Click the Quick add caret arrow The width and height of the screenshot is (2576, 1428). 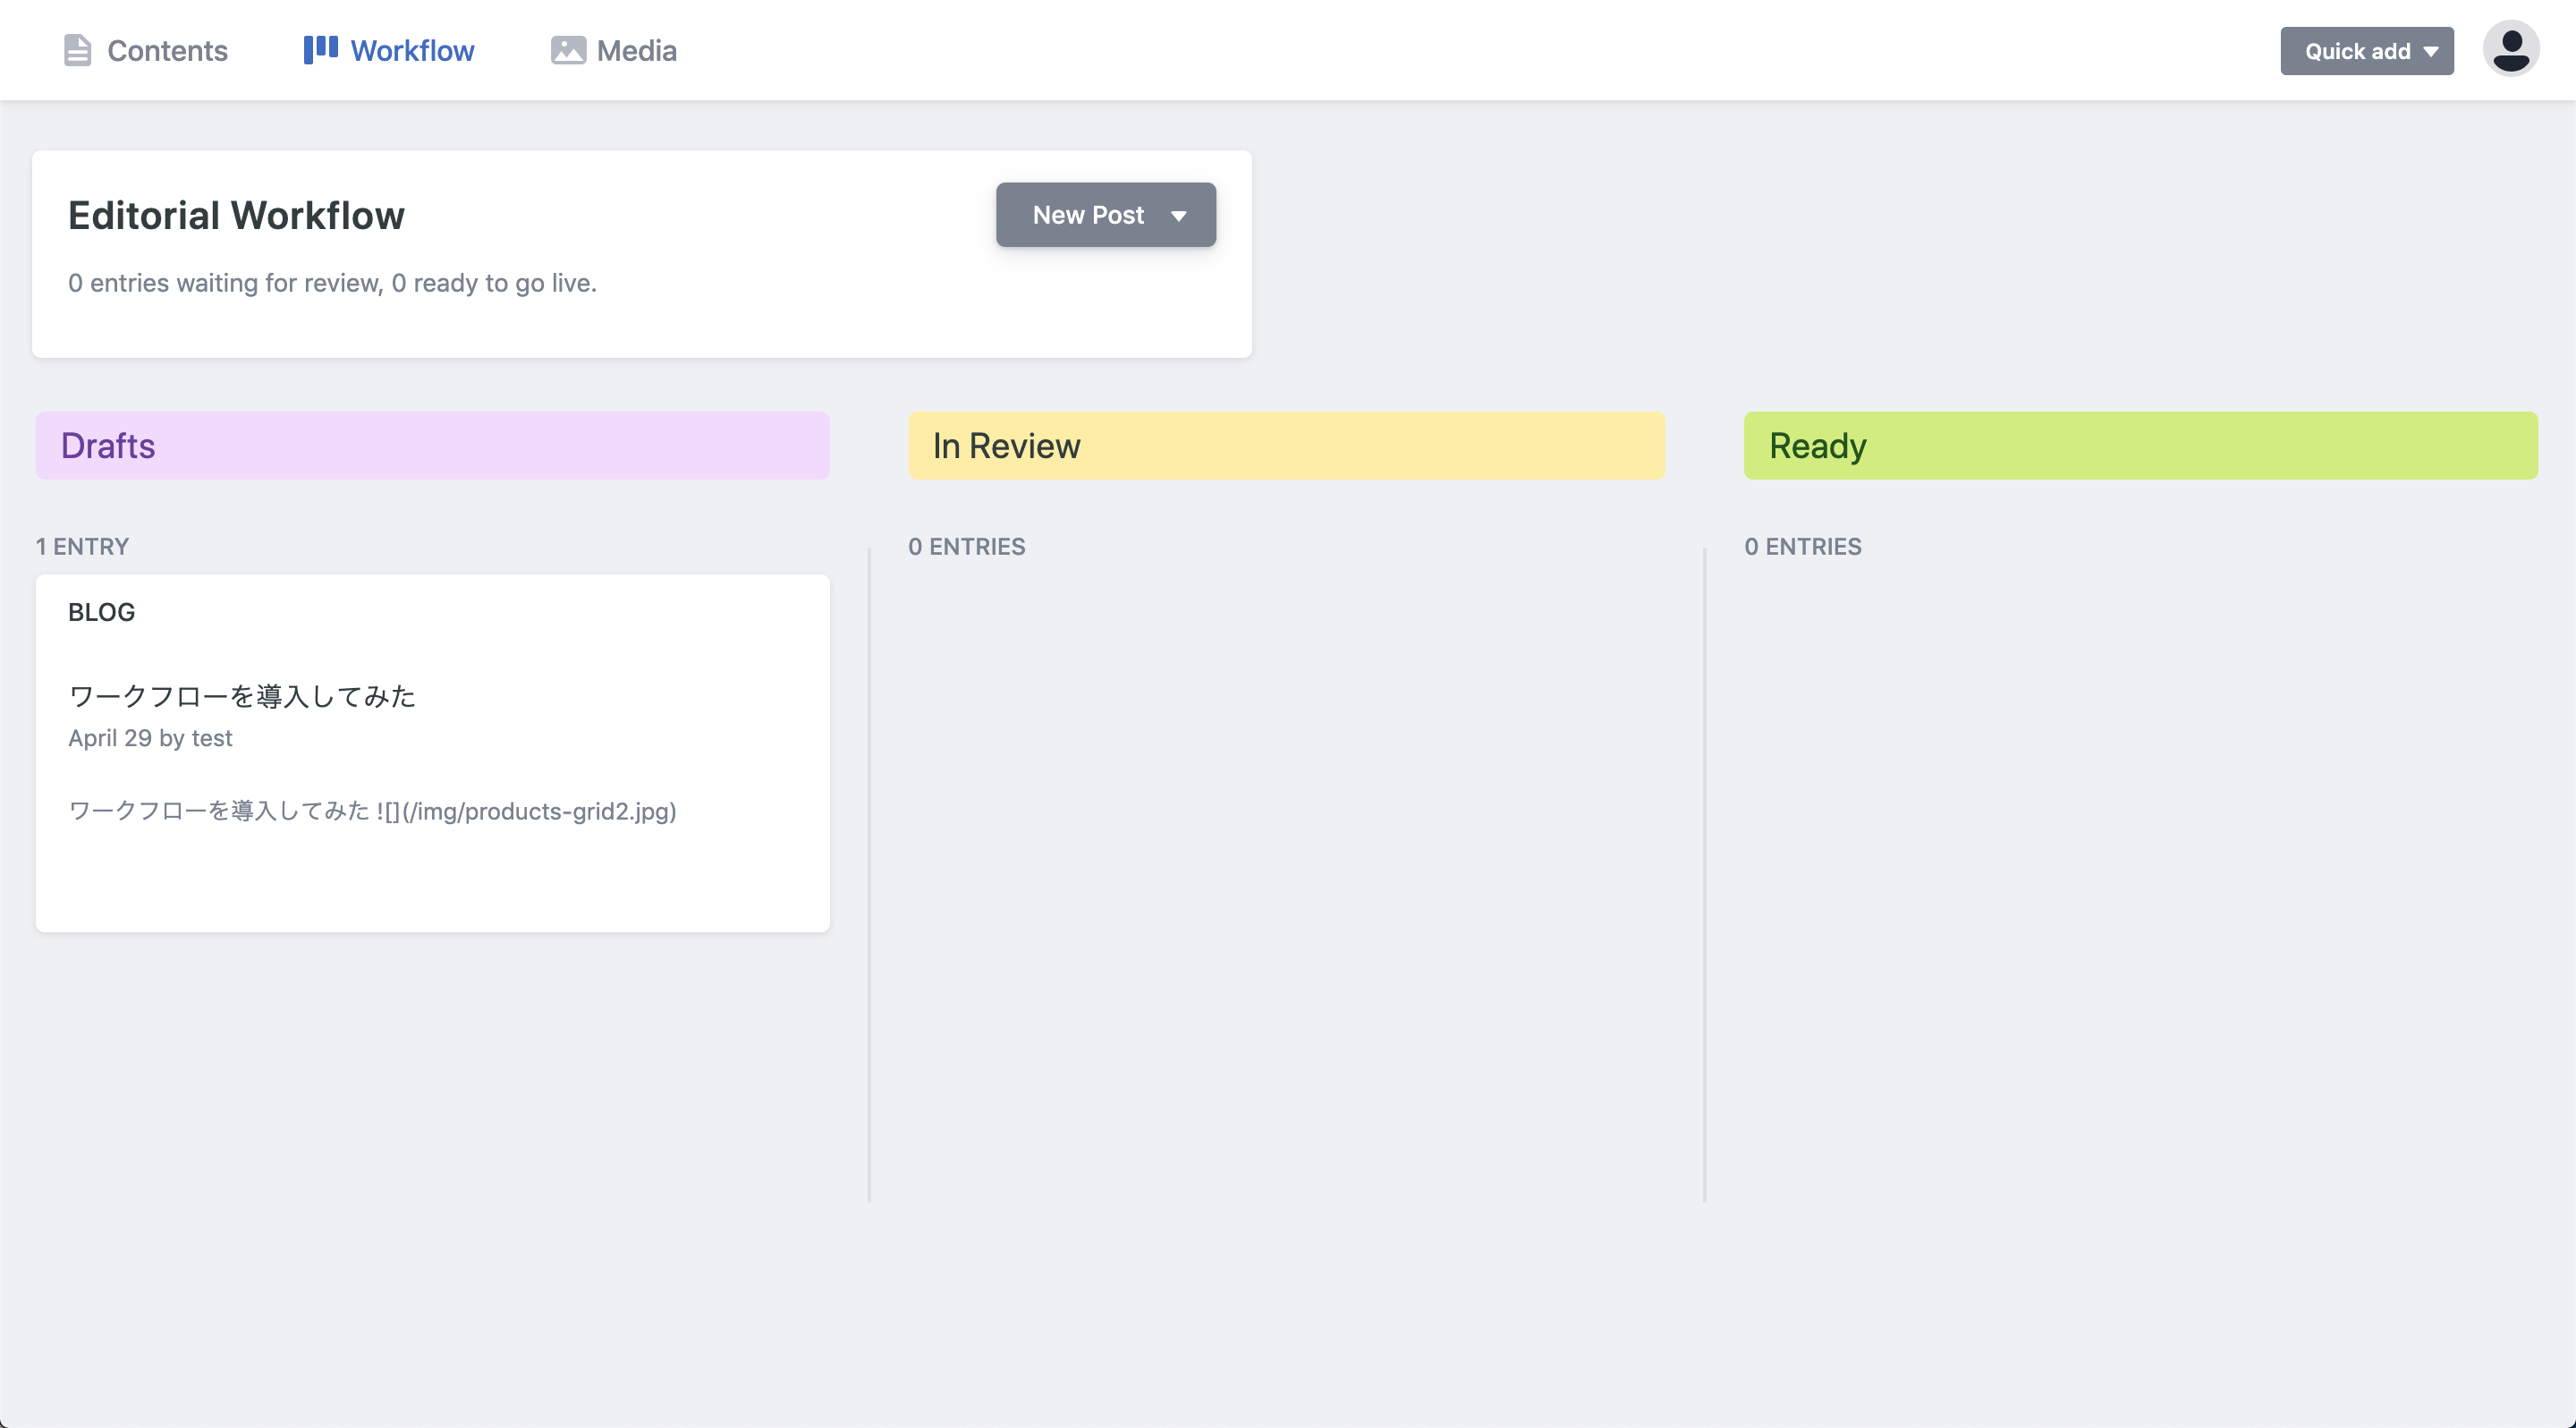[x=2431, y=51]
